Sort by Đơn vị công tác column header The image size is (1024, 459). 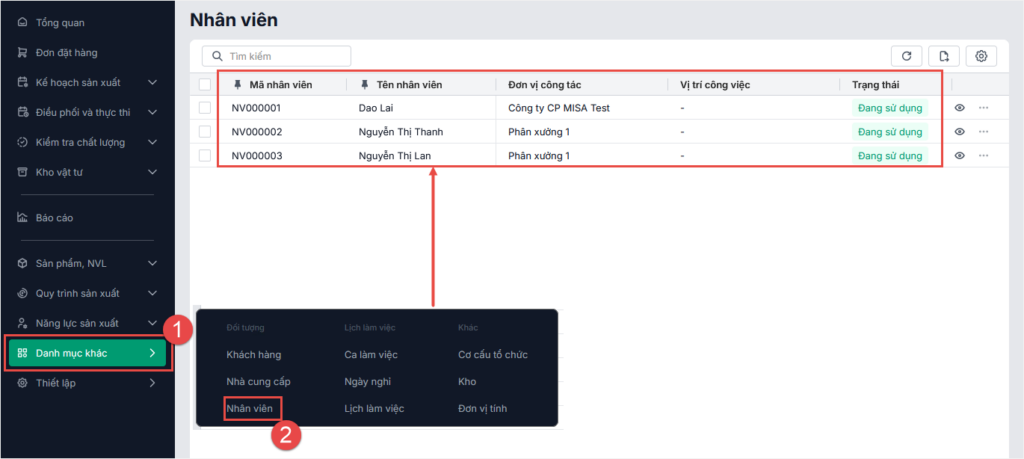click(x=545, y=84)
